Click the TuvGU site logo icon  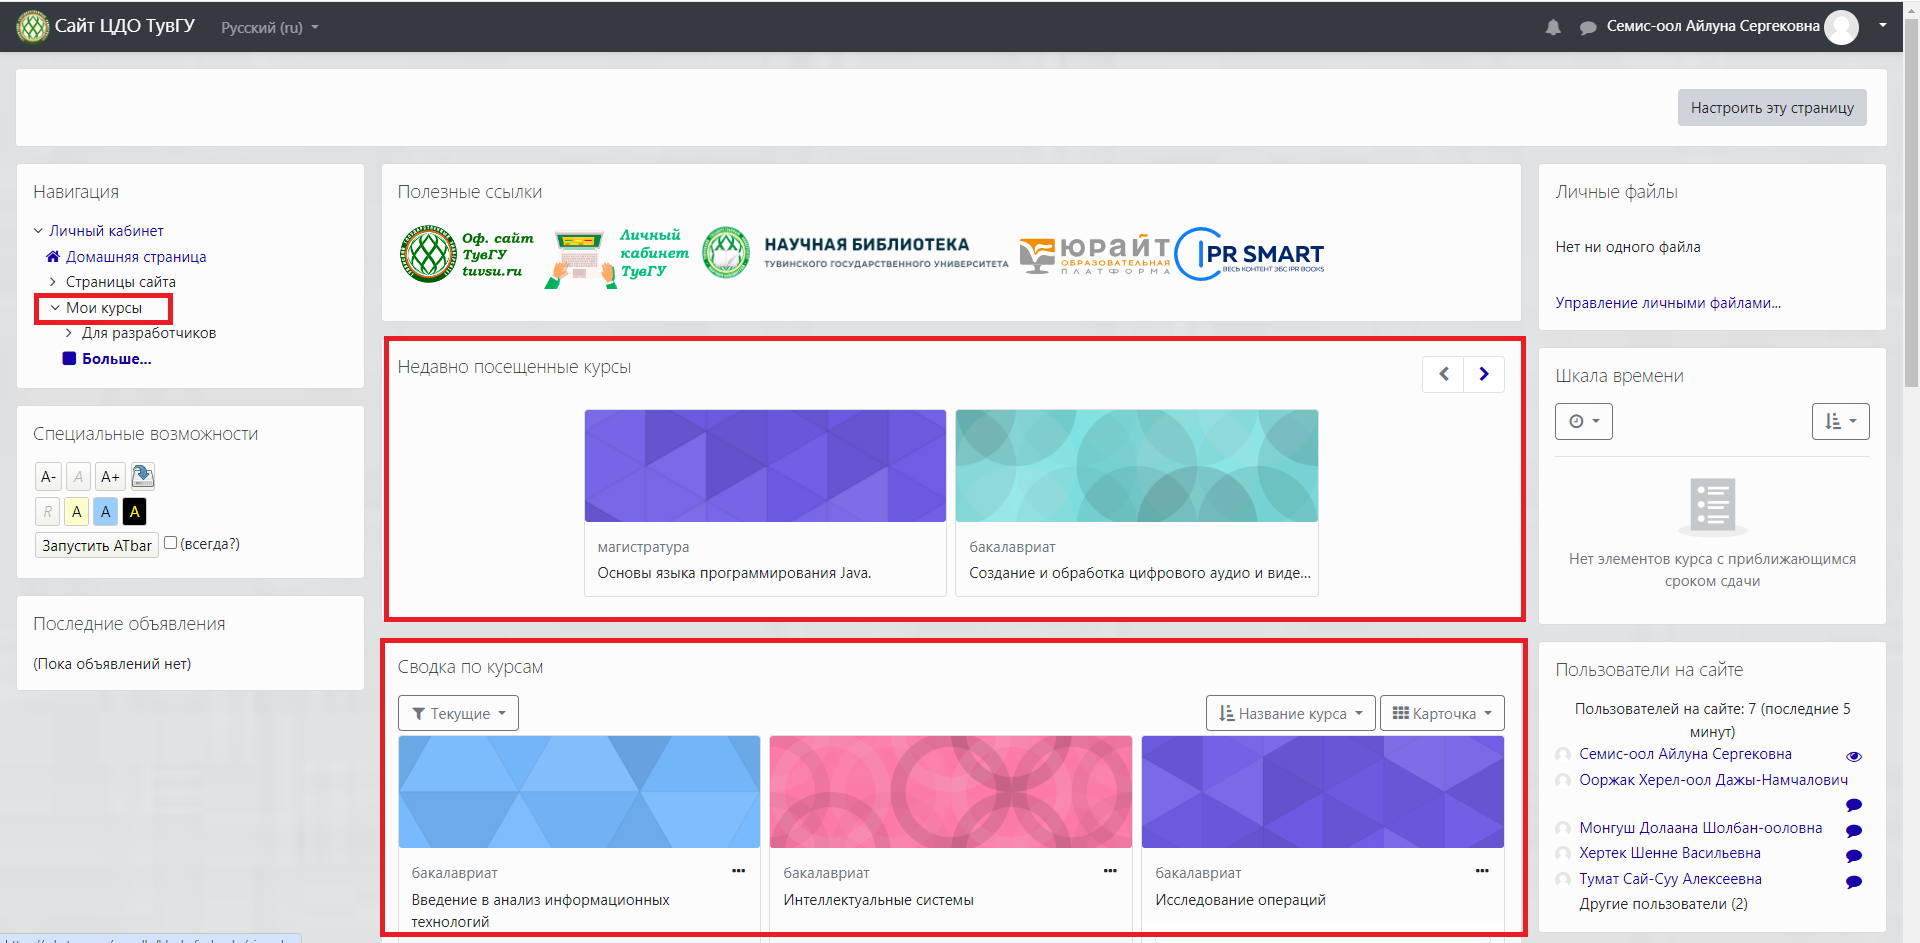pos(33,27)
